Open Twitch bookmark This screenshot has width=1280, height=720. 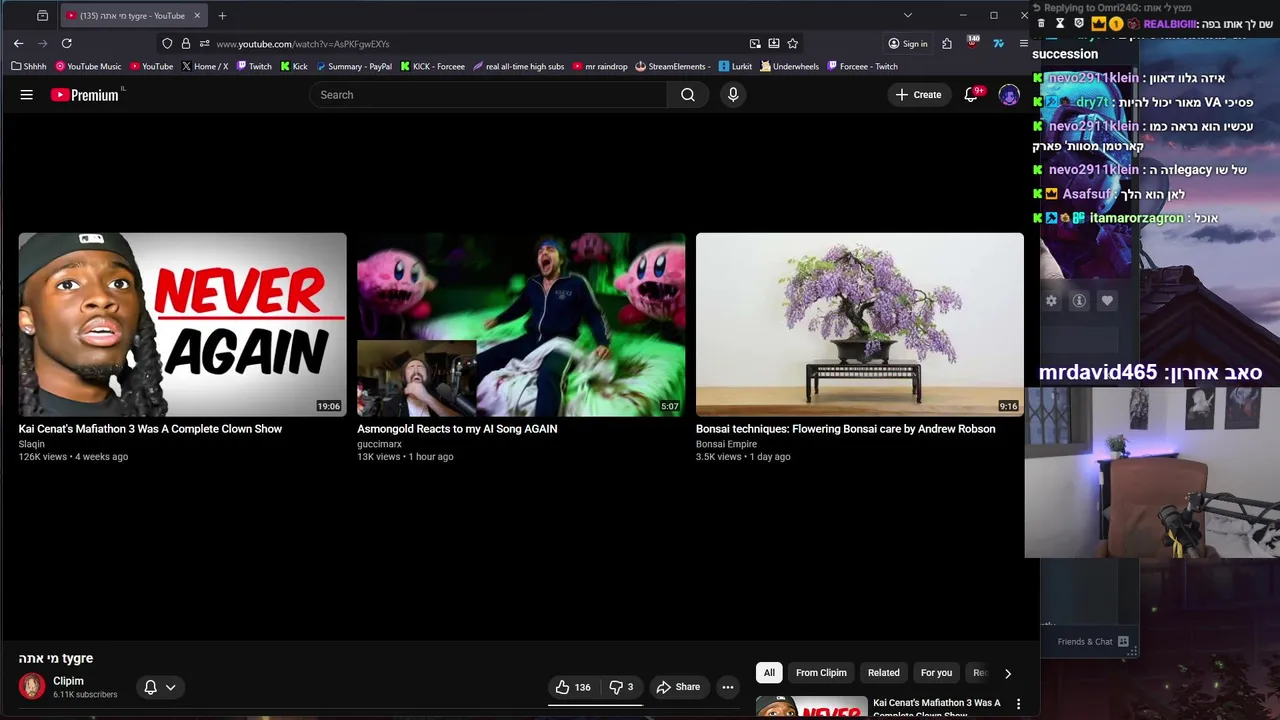click(253, 67)
